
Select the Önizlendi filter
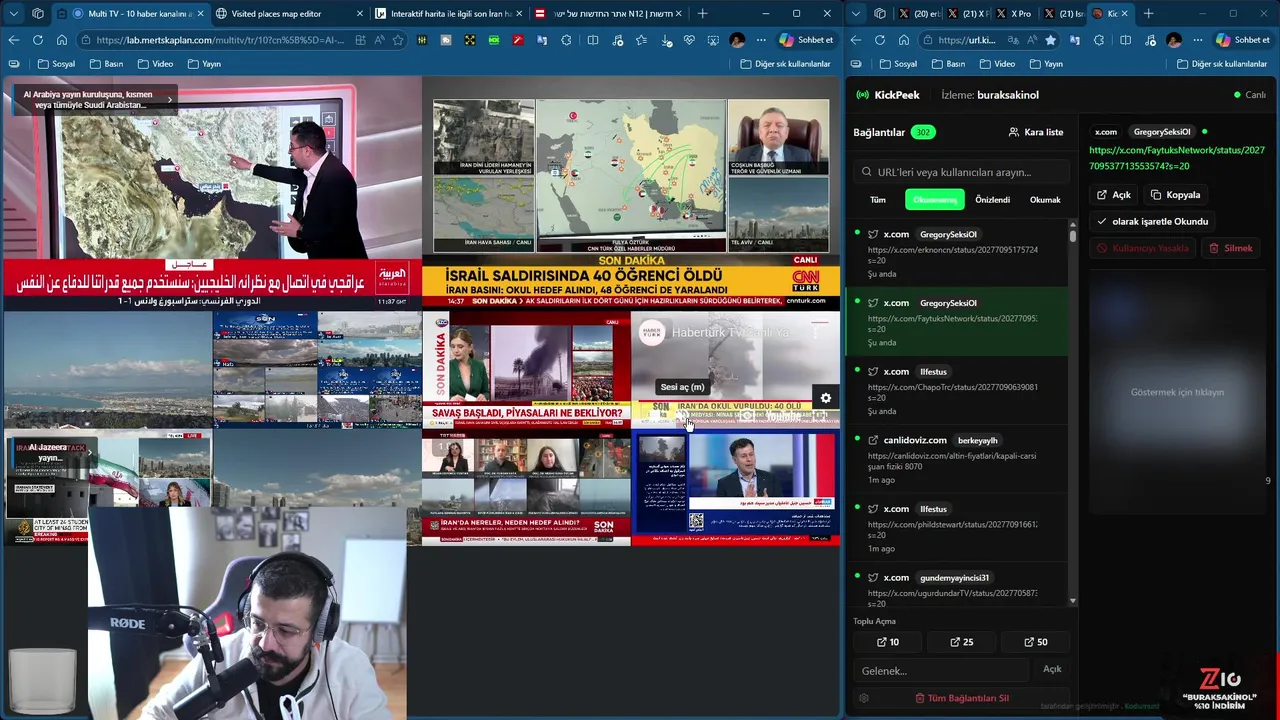(993, 200)
